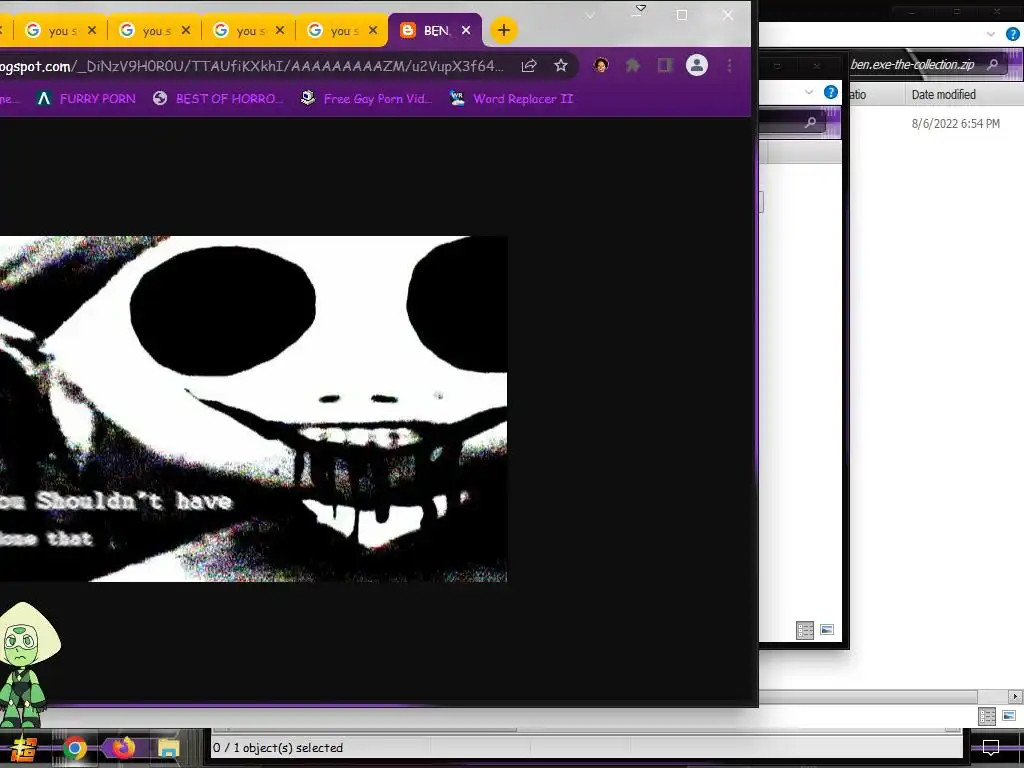Switch middle Explorer window to large icons view
The height and width of the screenshot is (768, 1024).
pyautogui.click(x=827, y=630)
